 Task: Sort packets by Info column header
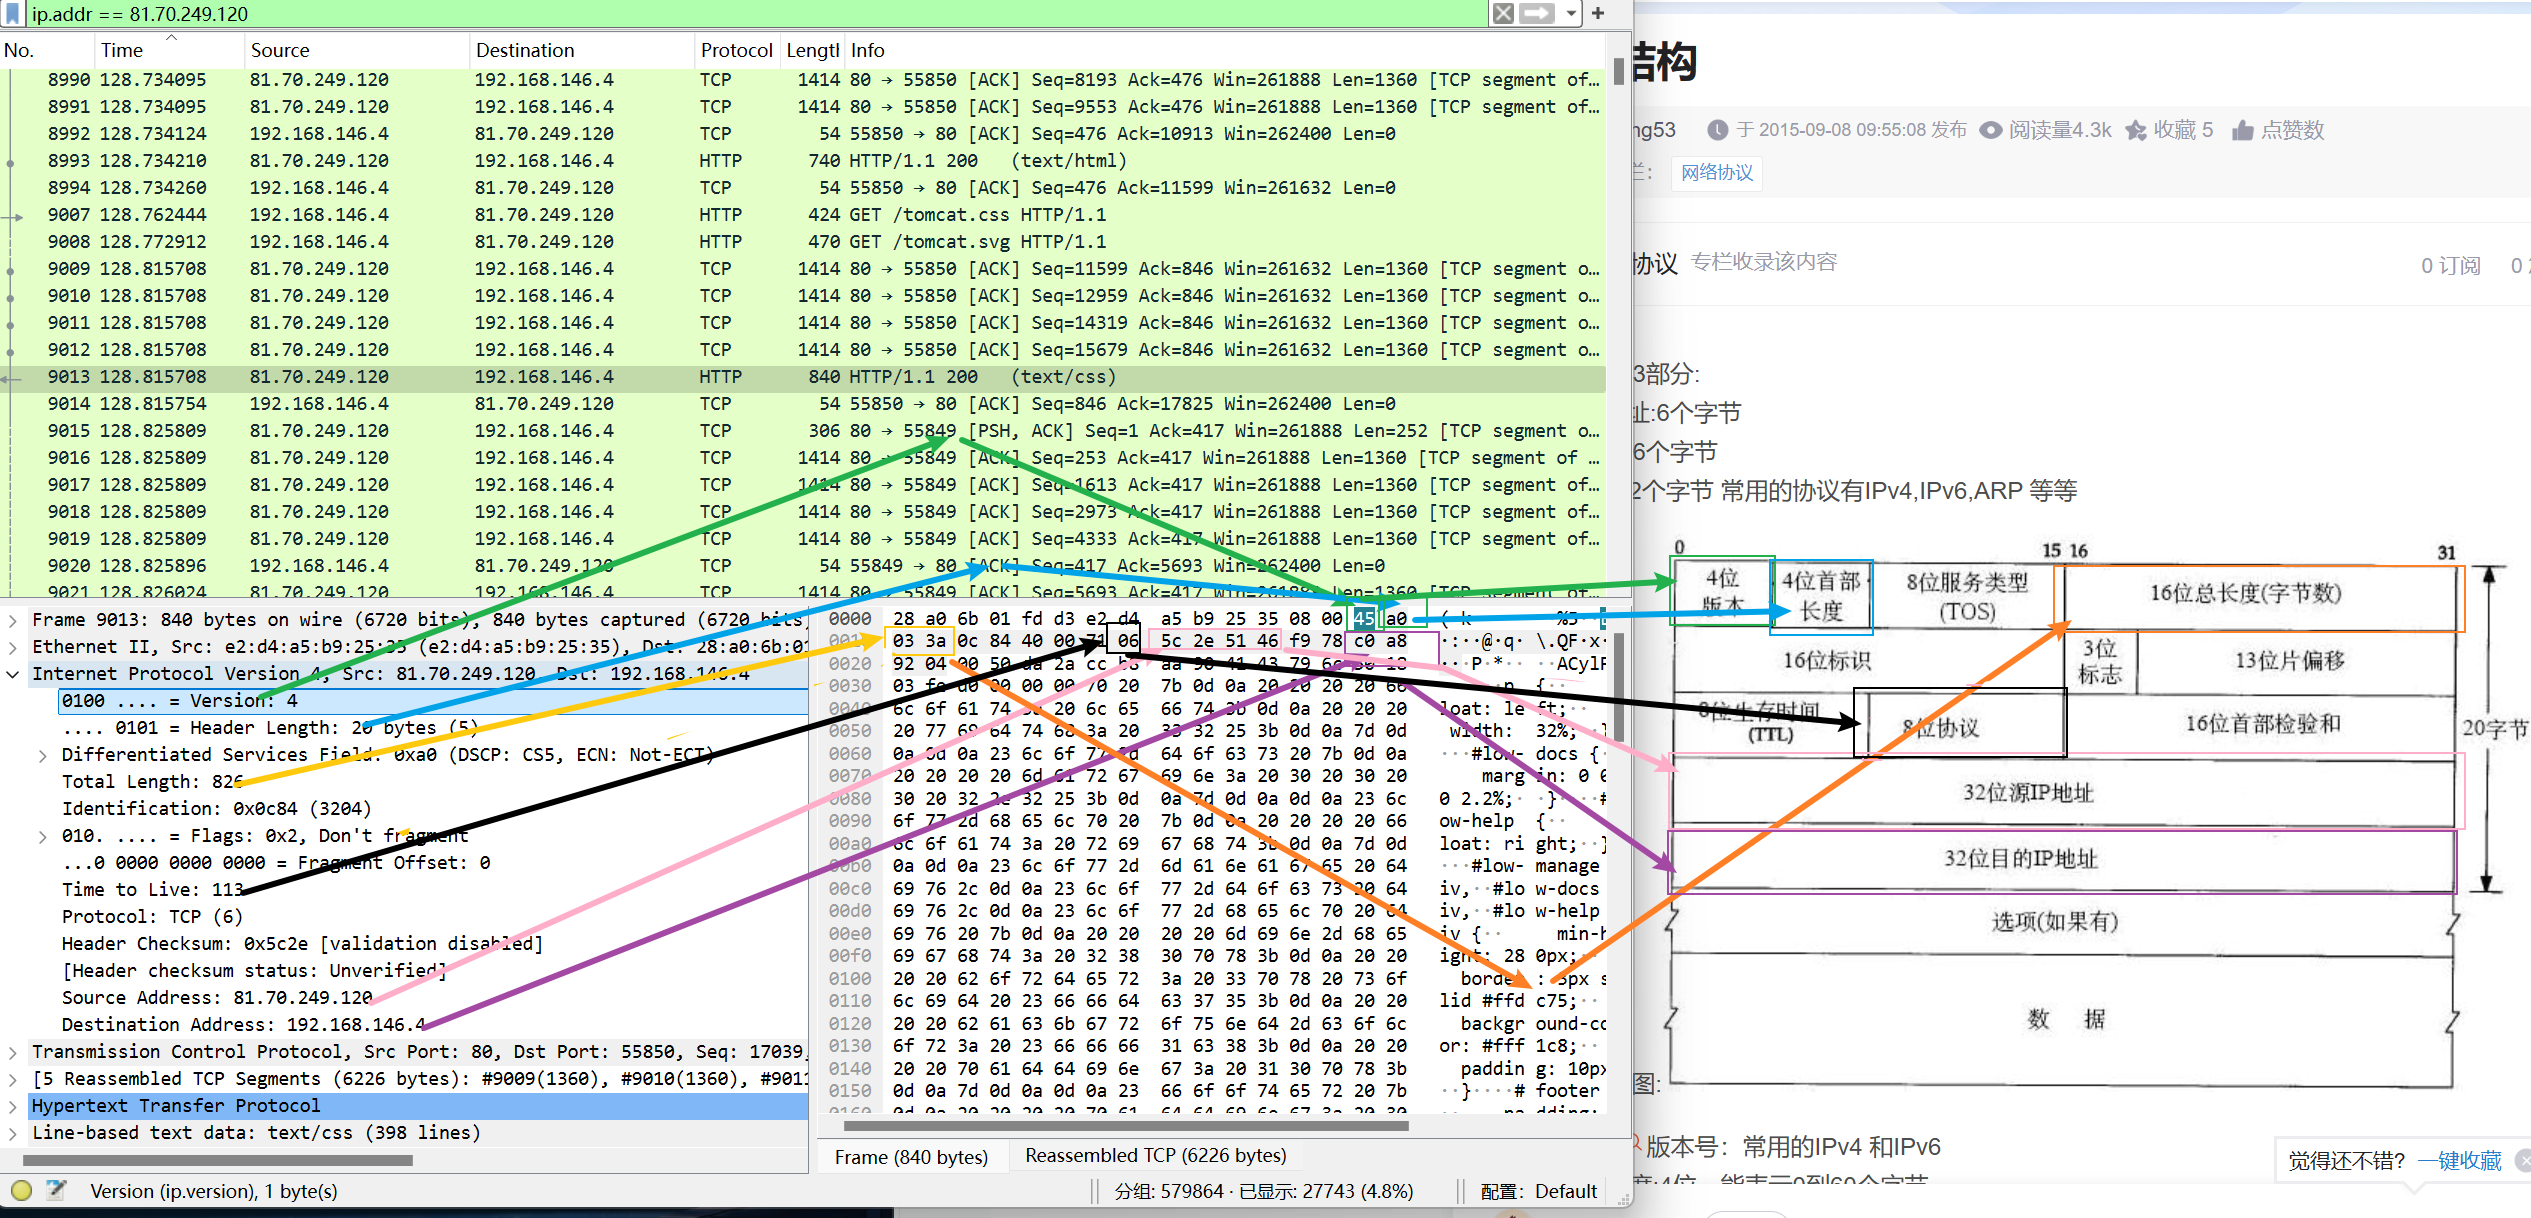pos(1225,50)
